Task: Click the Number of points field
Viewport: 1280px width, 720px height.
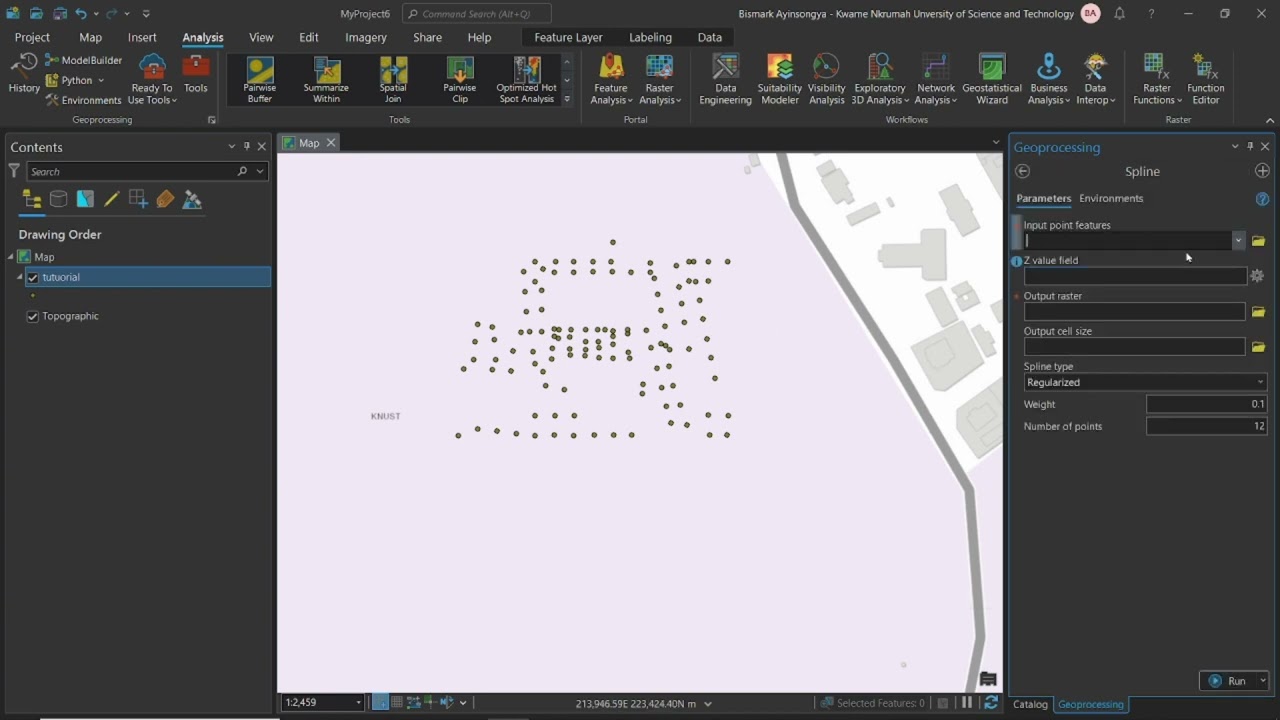Action: [1207, 426]
